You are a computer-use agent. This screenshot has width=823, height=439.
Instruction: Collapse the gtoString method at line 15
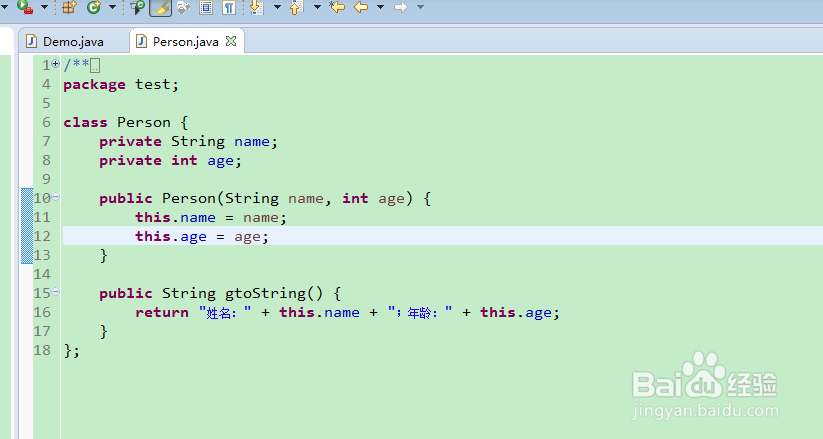56,291
